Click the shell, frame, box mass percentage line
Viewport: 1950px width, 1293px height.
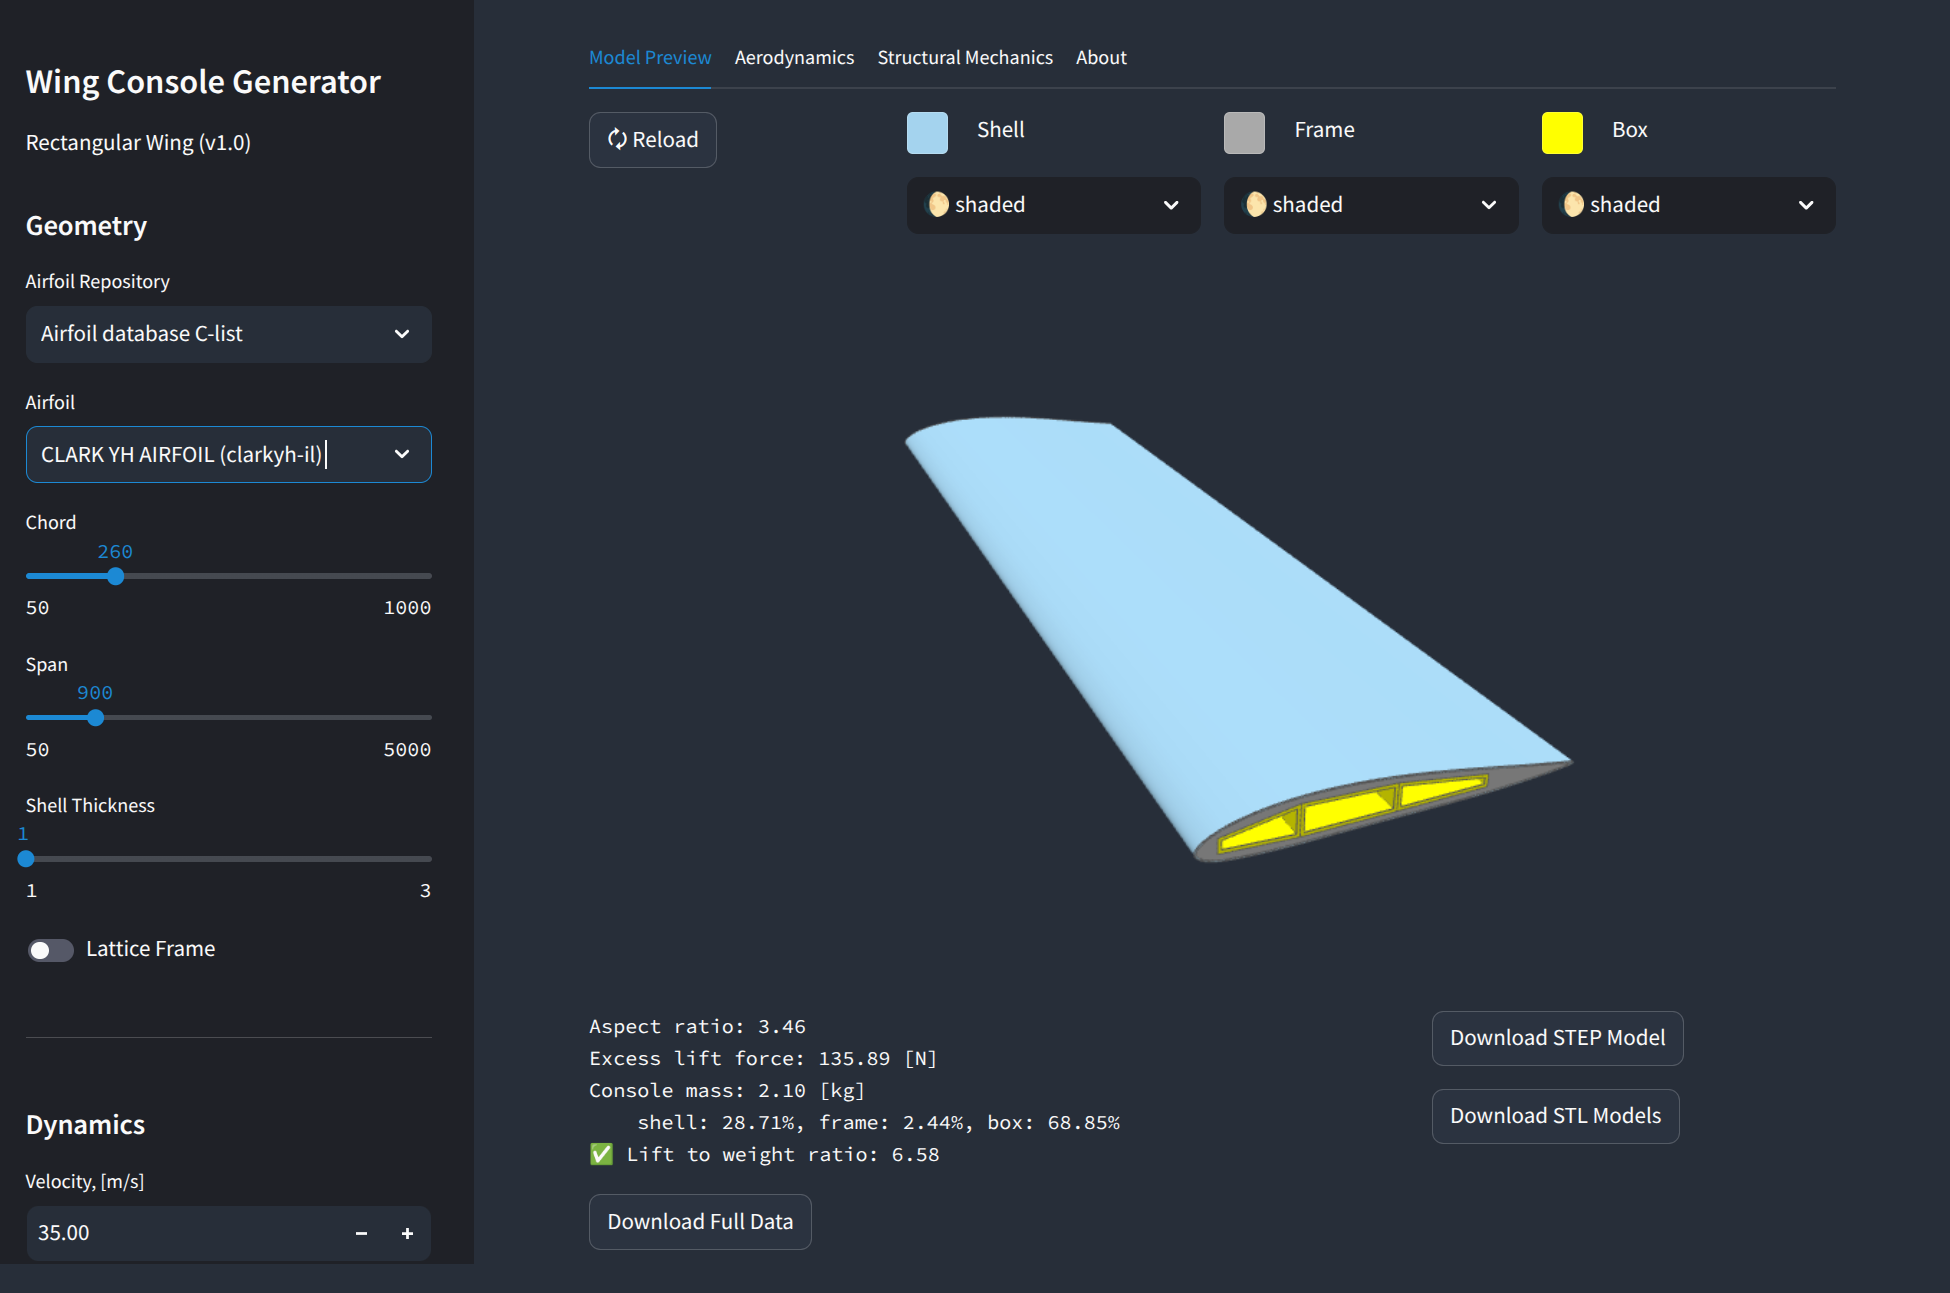click(x=879, y=1123)
